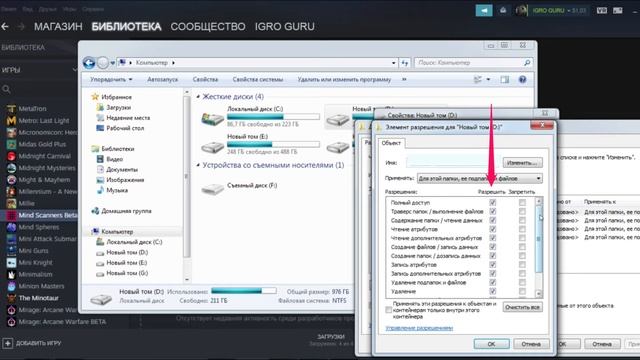Click the library search magnifier icon
This screenshot has height=360, width=640.
coord(6,89)
